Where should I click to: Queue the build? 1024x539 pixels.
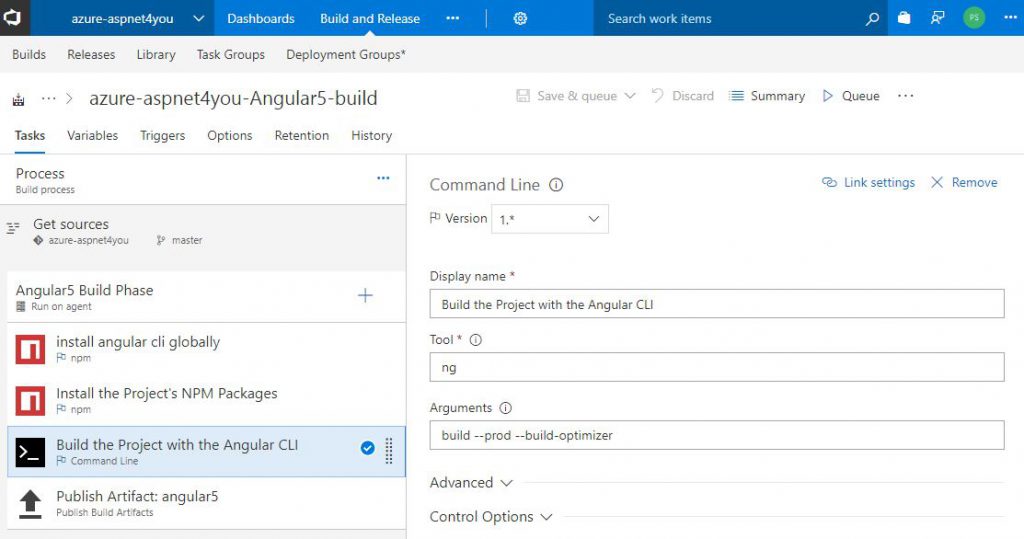(x=851, y=96)
